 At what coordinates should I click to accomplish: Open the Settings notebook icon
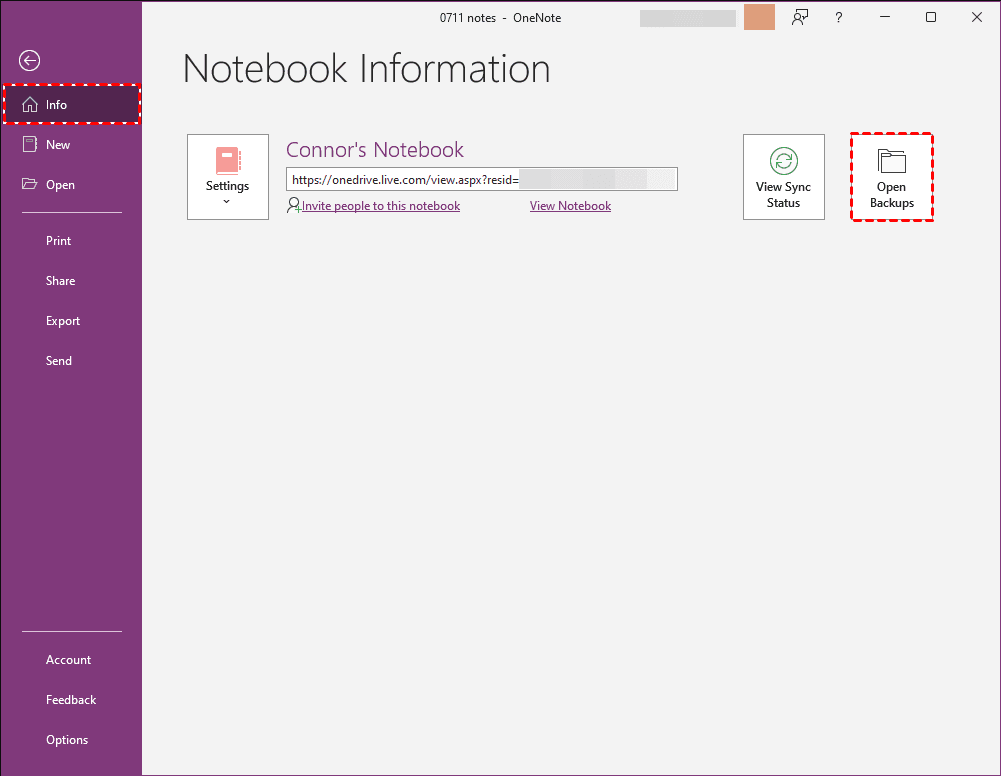coord(227,160)
